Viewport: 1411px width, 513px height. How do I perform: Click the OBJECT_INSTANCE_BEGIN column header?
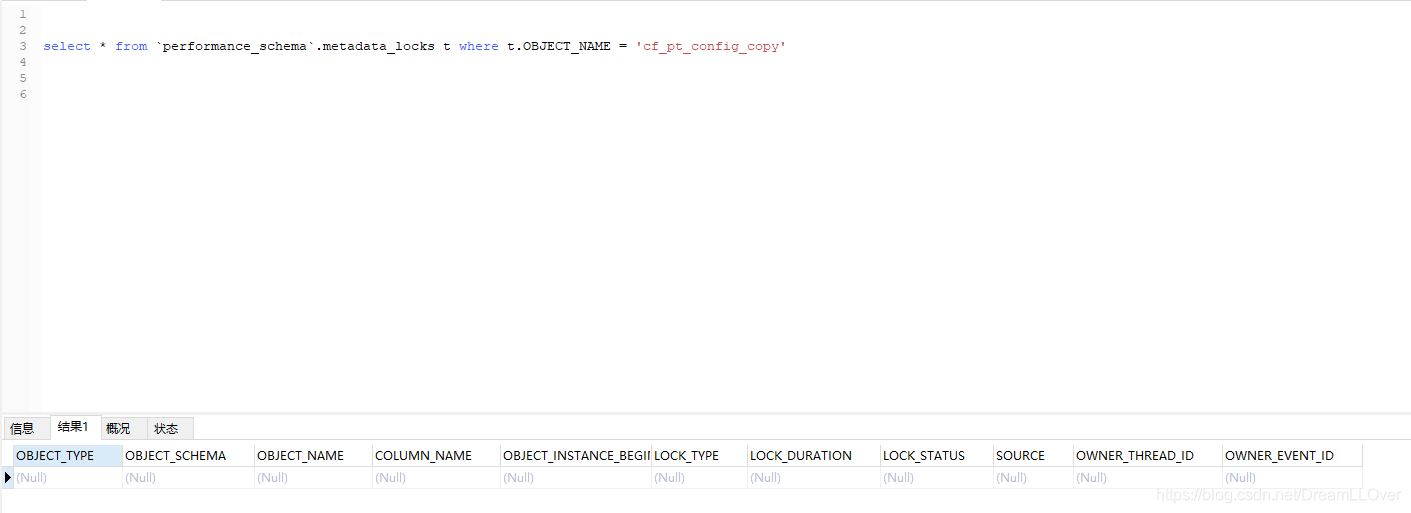coord(576,455)
